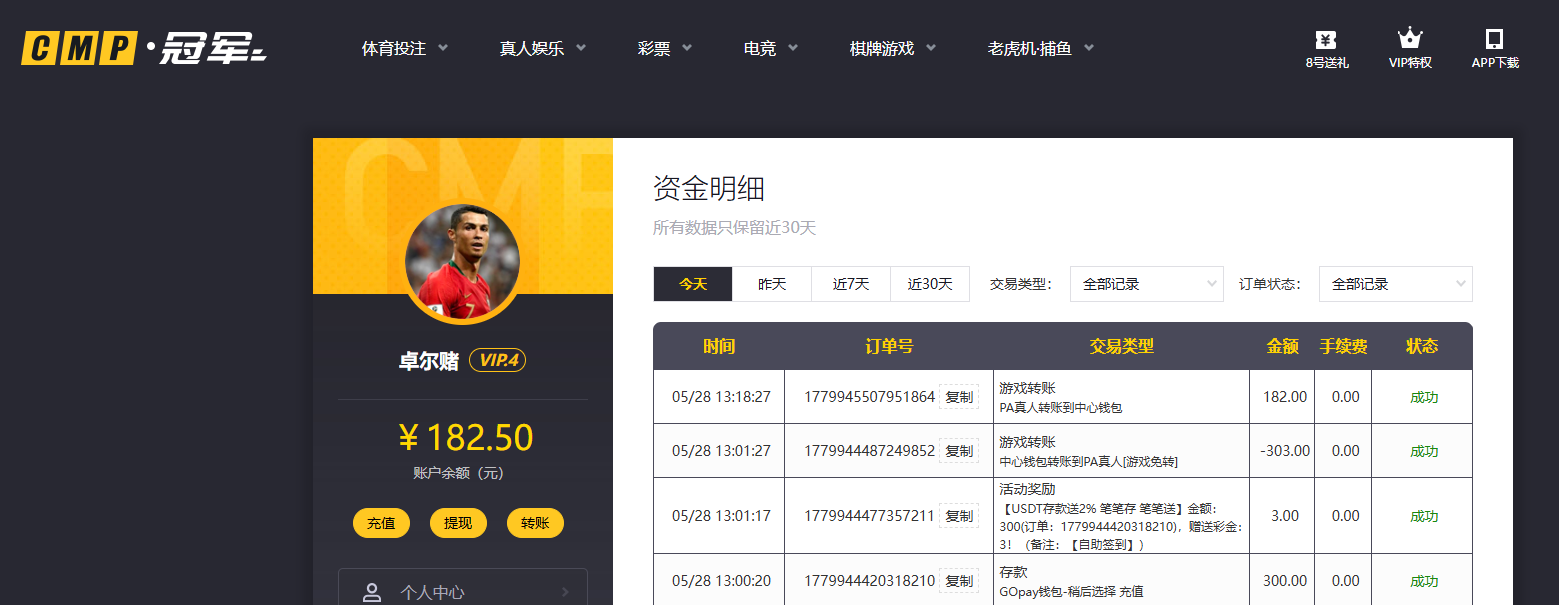Image resolution: width=1559 pixels, height=605 pixels.
Task: Select the 近7天 tab
Action: pos(851,284)
